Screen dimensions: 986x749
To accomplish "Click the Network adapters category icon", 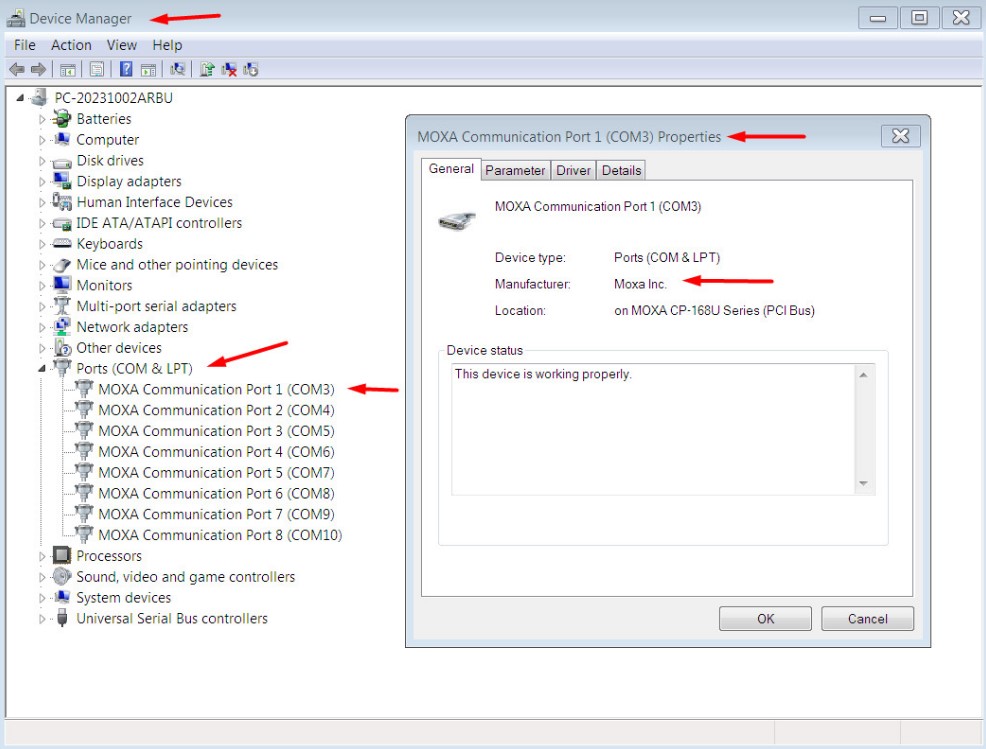I will pos(62,326).
